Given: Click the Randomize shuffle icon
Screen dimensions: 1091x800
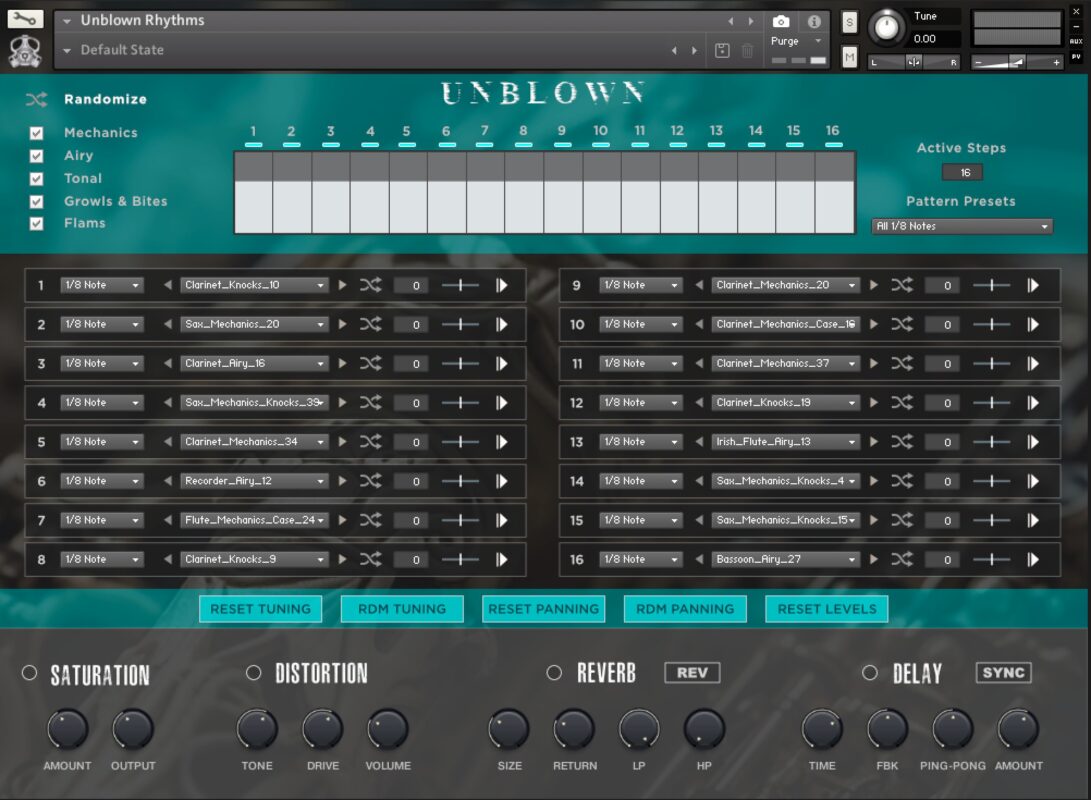Looking at the screenshot, I should (36, 99).
